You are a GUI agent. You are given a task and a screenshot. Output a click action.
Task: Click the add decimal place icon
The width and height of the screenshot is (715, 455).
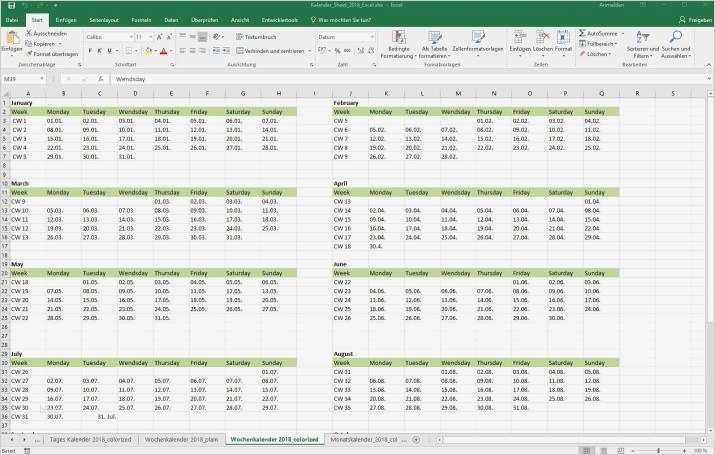[361, 51]
